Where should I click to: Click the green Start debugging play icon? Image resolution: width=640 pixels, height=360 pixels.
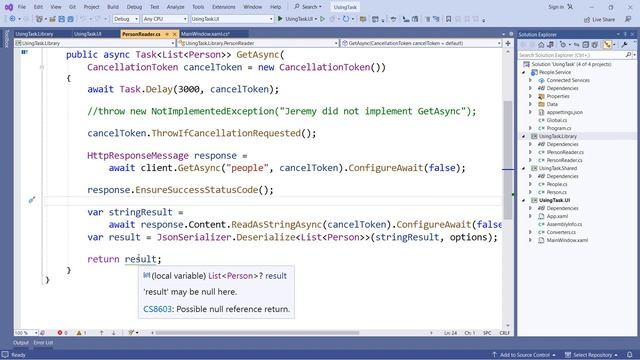[280, 19]
